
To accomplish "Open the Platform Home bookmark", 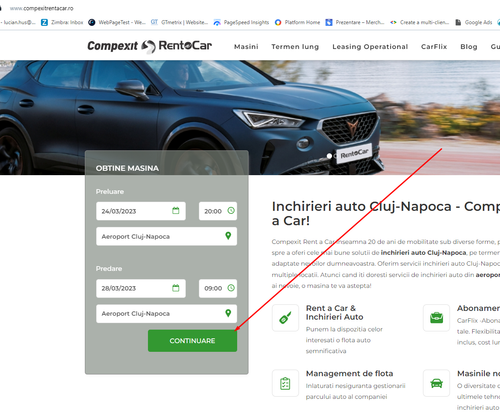I will coord(297,22).
